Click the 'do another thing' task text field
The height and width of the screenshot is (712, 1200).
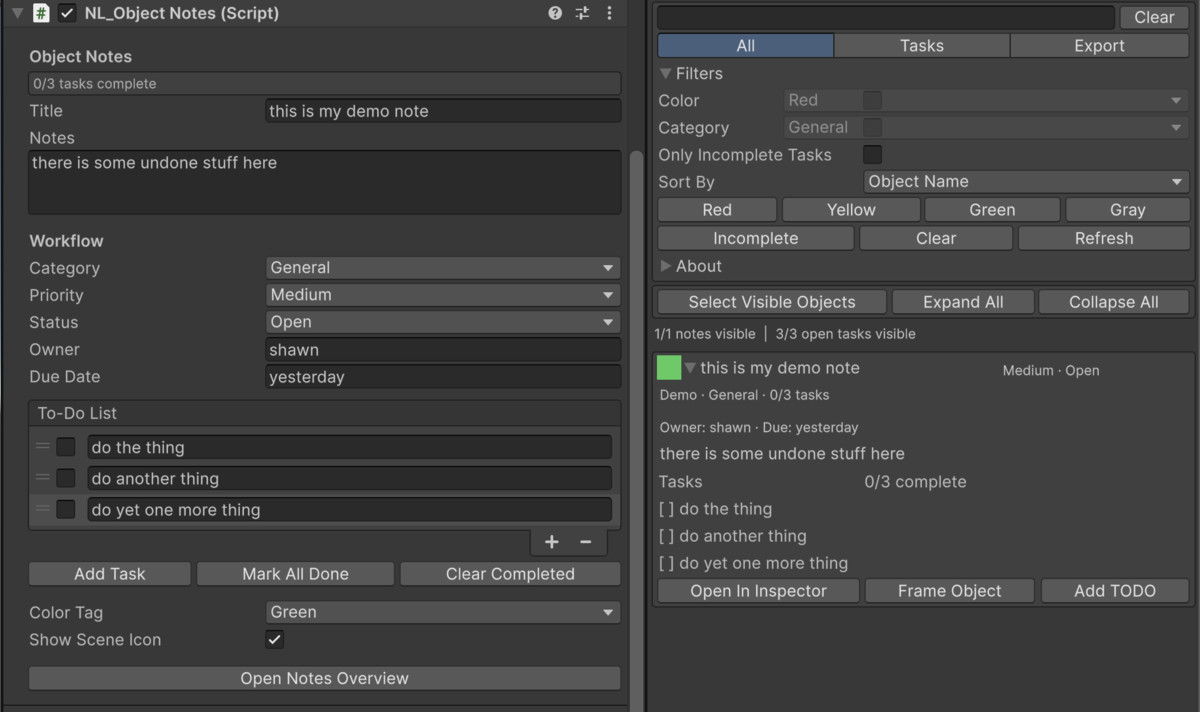pyautogui.click(x=349, y=478)
